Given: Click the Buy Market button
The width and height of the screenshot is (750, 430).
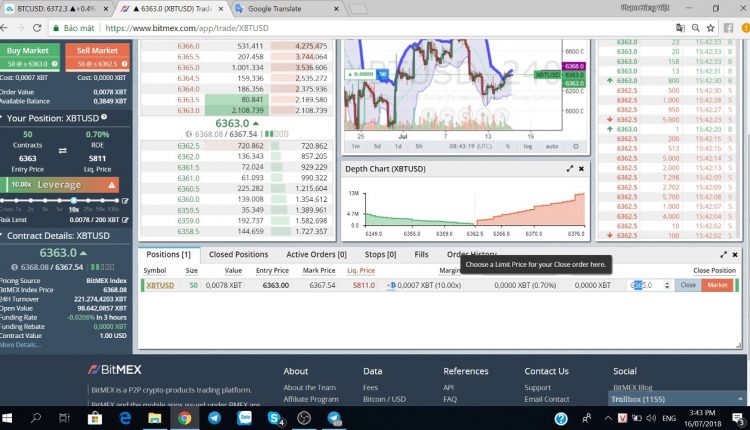Looking at the screenshot, I should pos(30,57).
